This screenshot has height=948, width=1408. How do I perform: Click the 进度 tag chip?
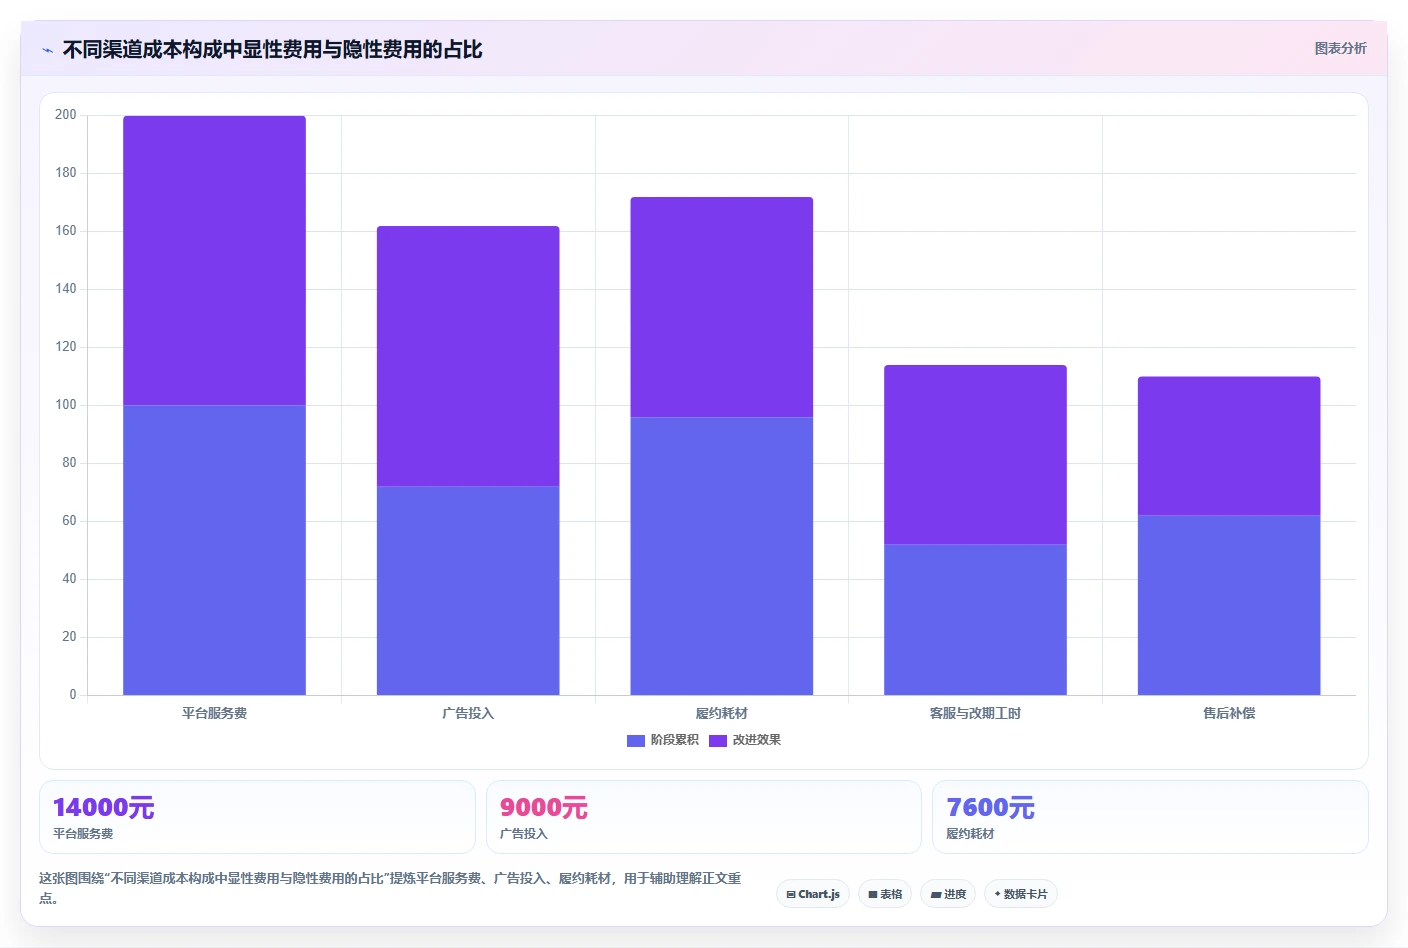pos(948,894)
